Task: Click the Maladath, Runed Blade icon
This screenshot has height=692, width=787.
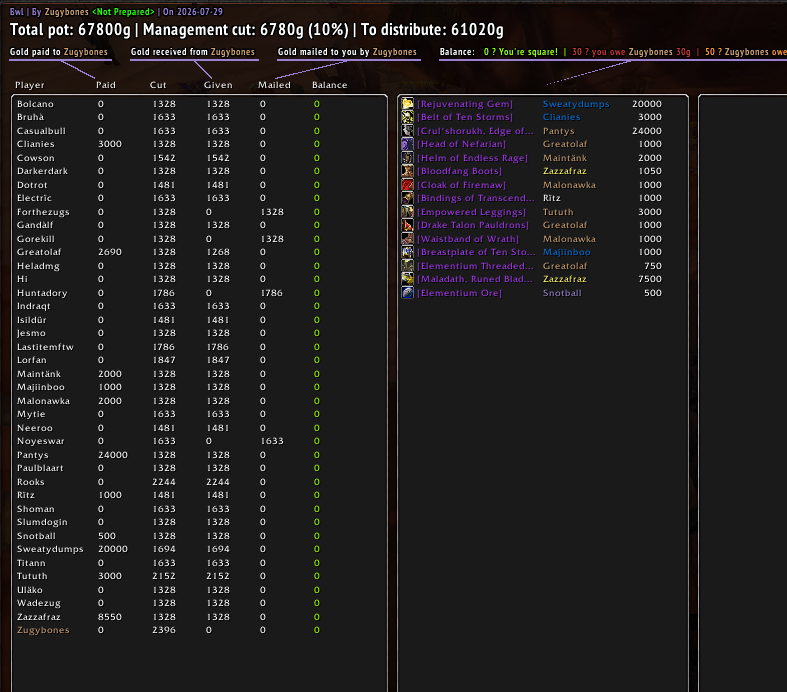Action: pyautogui.click(x=408, y=279)
